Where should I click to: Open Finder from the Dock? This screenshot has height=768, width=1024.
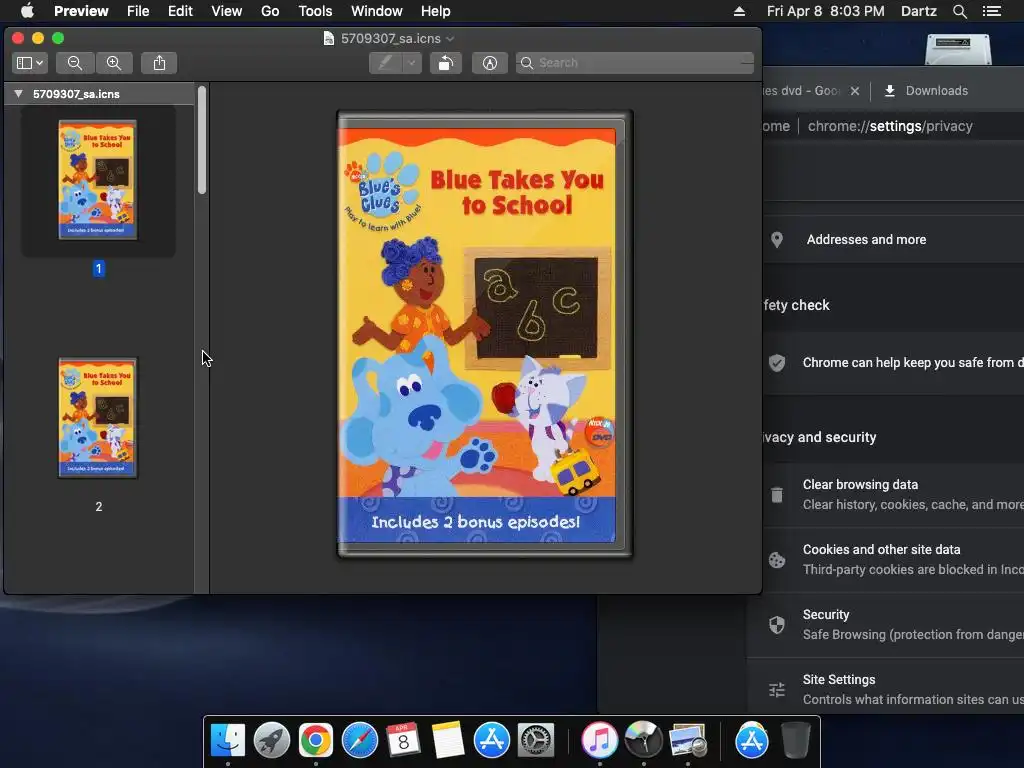tap(228, 740)
